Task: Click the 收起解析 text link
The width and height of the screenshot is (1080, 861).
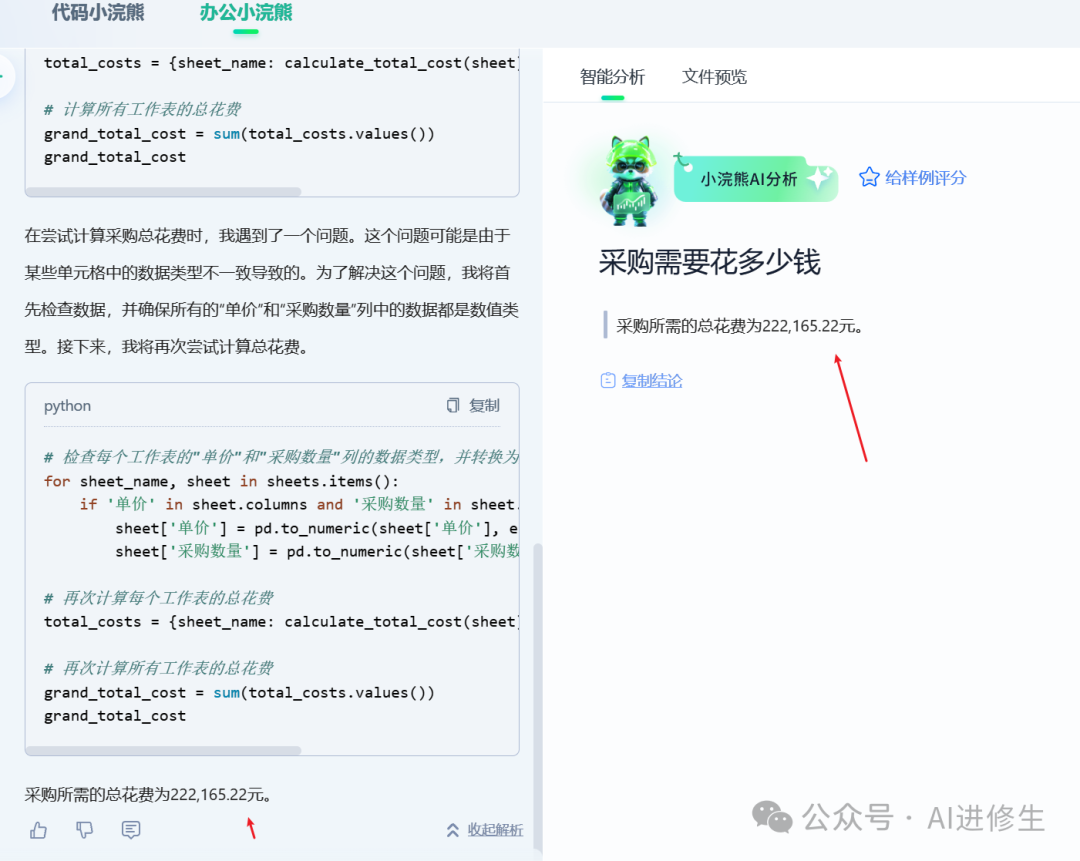Action: coord(495,830)
